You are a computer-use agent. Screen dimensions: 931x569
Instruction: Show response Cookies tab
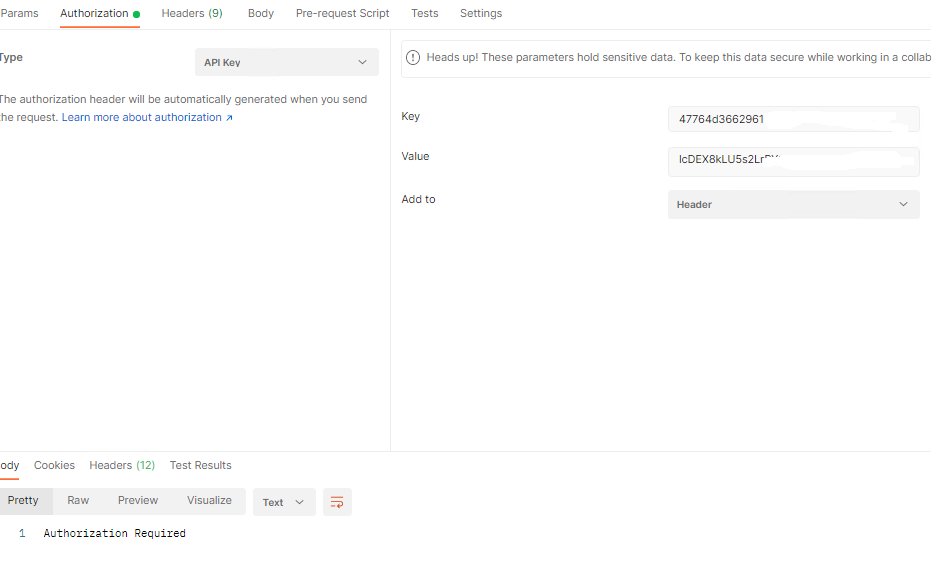54,465
